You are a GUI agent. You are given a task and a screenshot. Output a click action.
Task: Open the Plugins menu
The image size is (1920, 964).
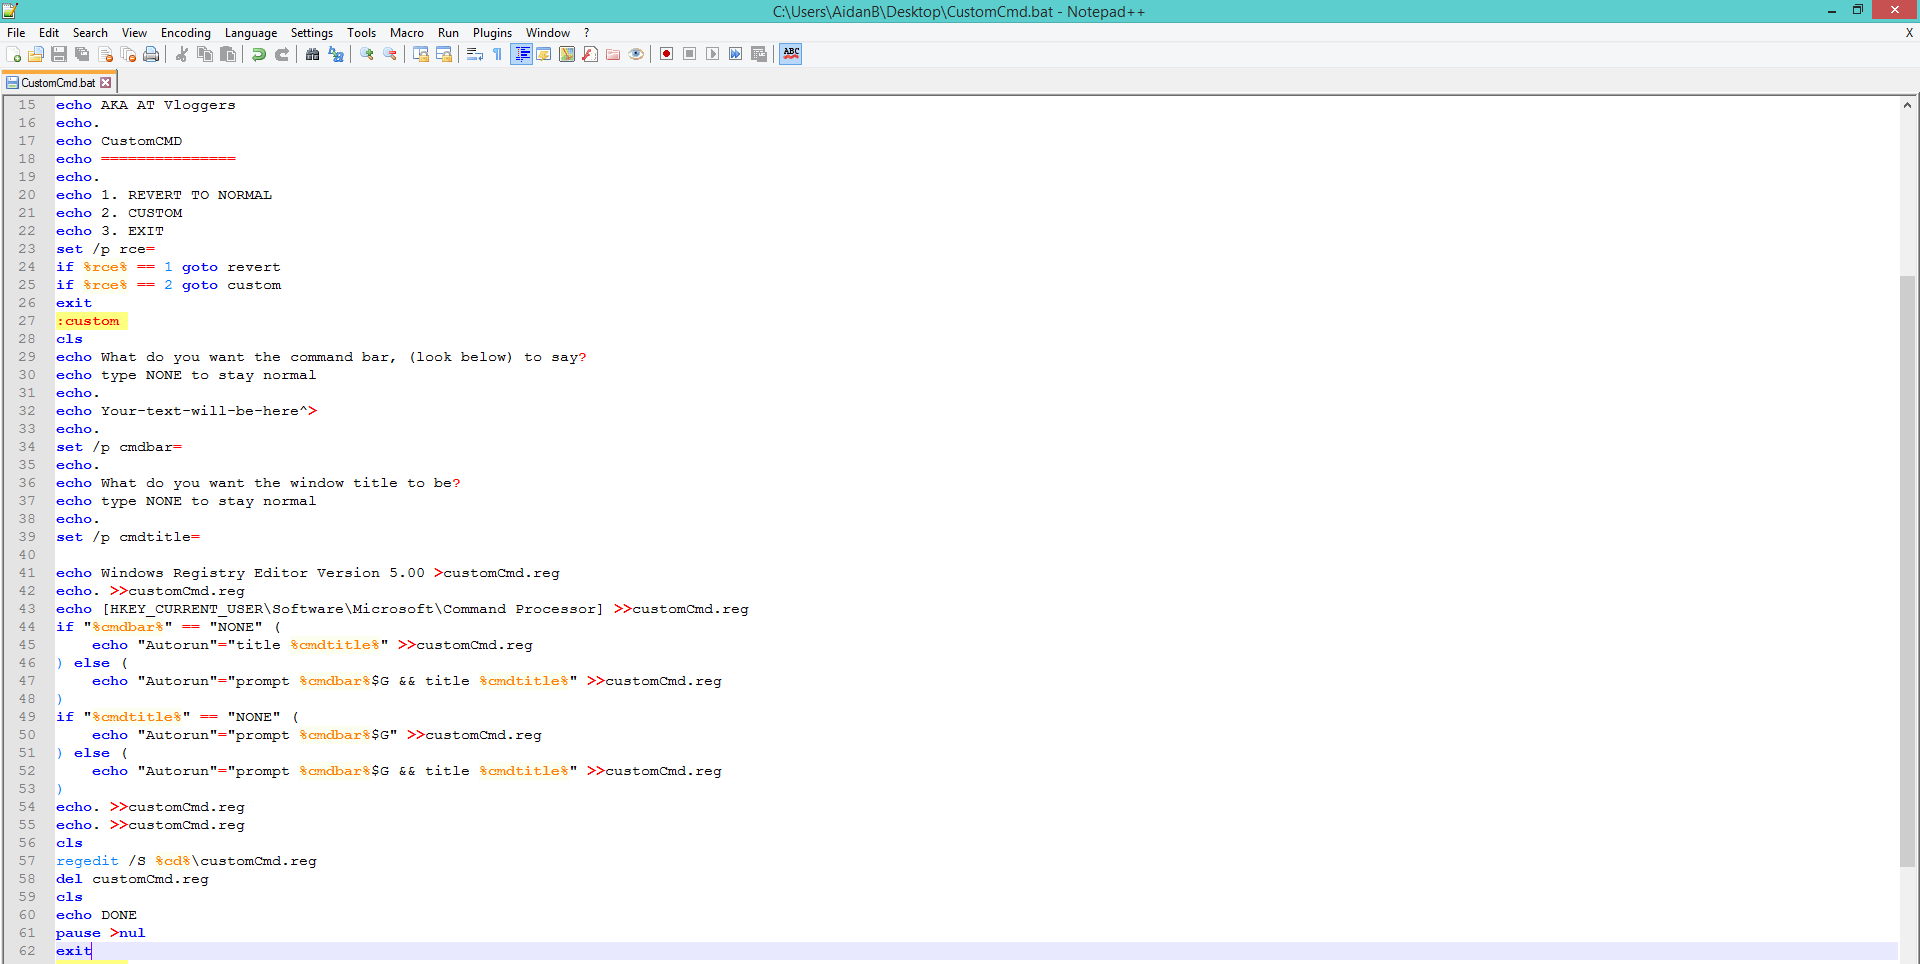pyautogui.click(x=491, y=32)
